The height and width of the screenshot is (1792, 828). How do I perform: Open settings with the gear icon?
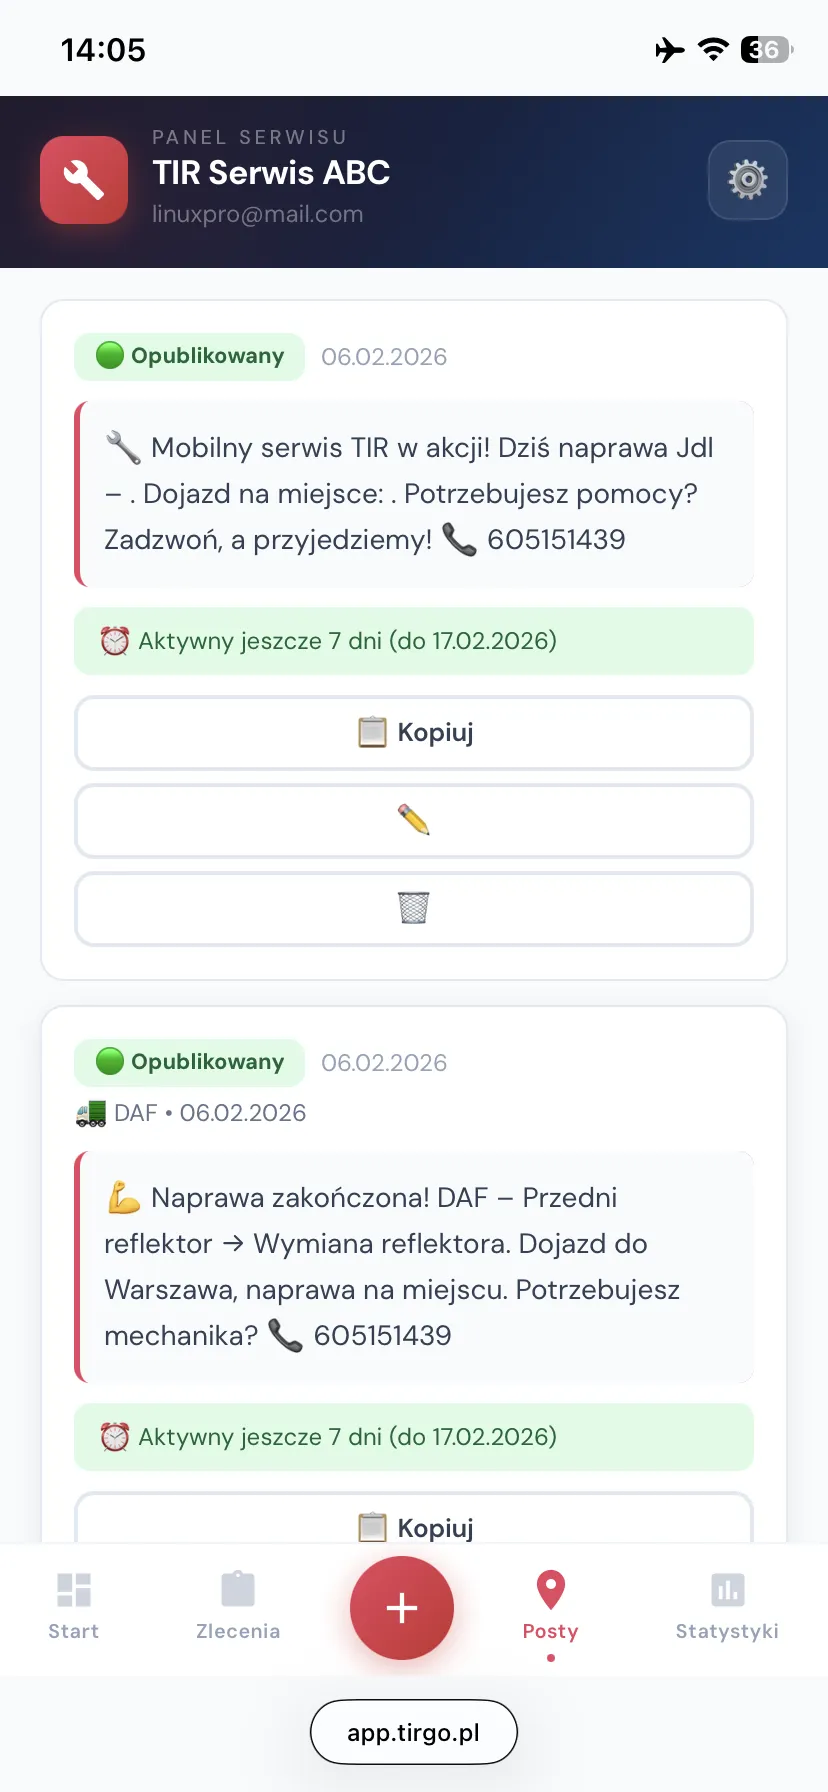(x=747, y=180)
